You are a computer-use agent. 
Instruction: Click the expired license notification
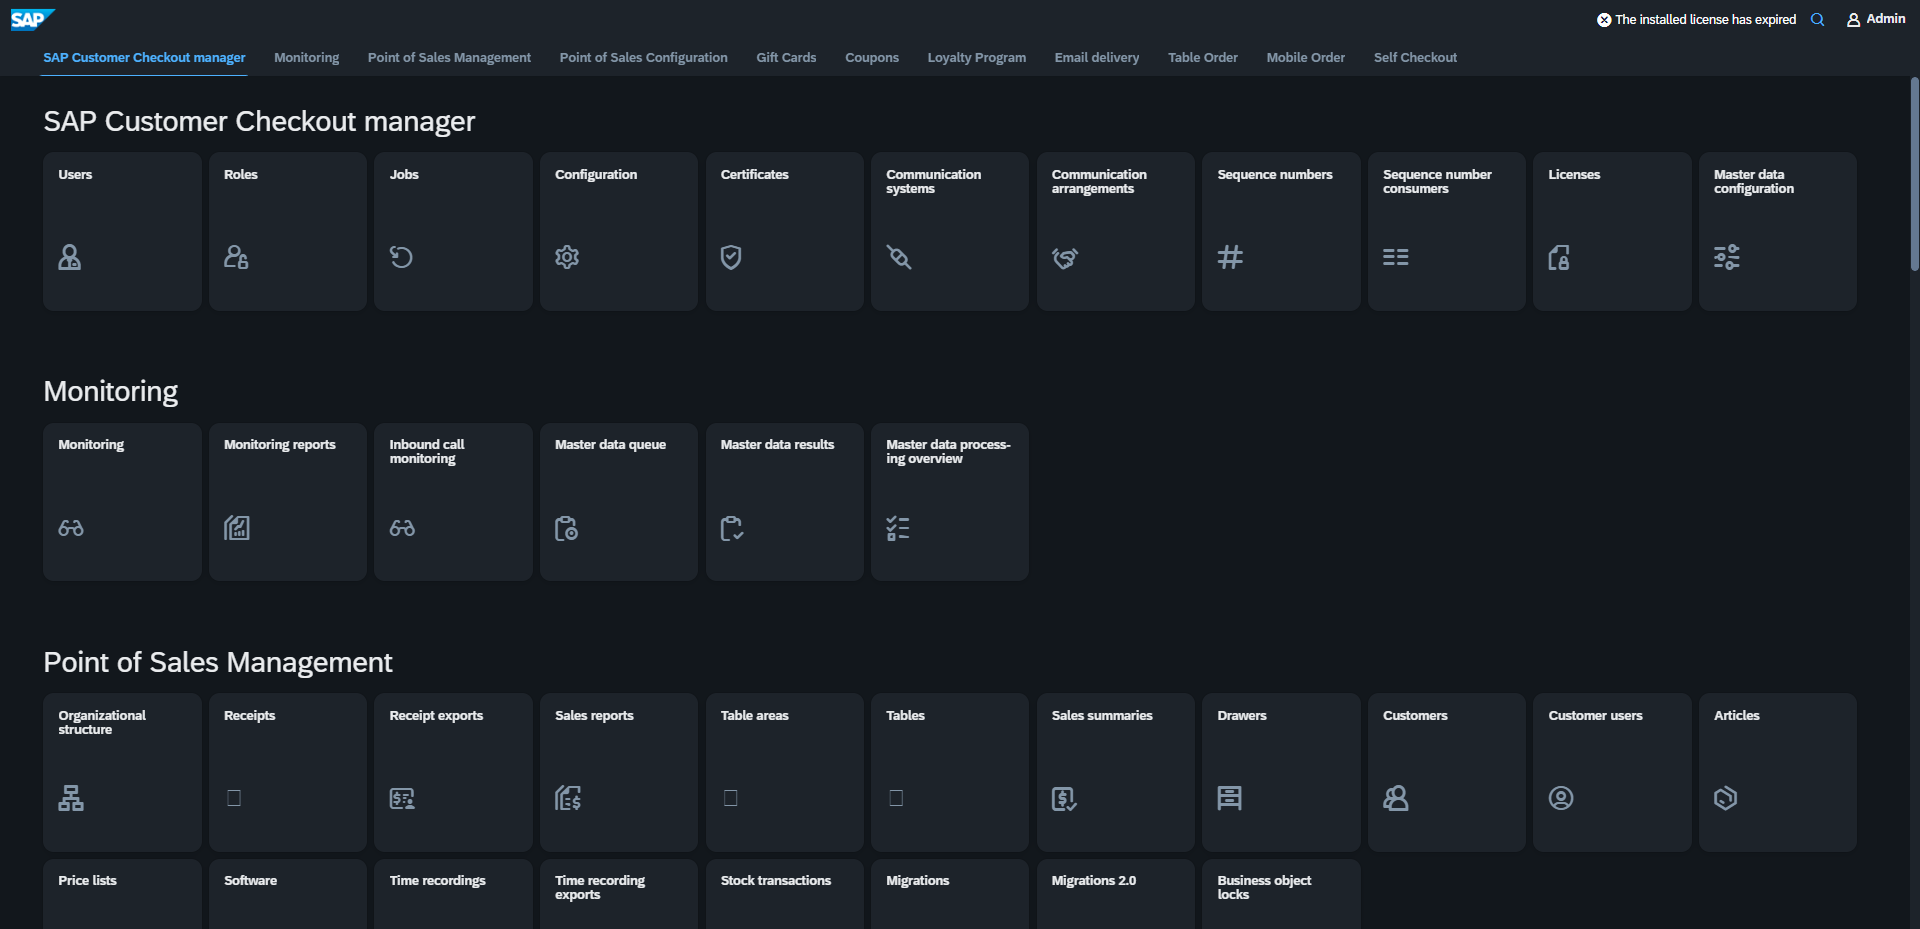(1696, 20)
